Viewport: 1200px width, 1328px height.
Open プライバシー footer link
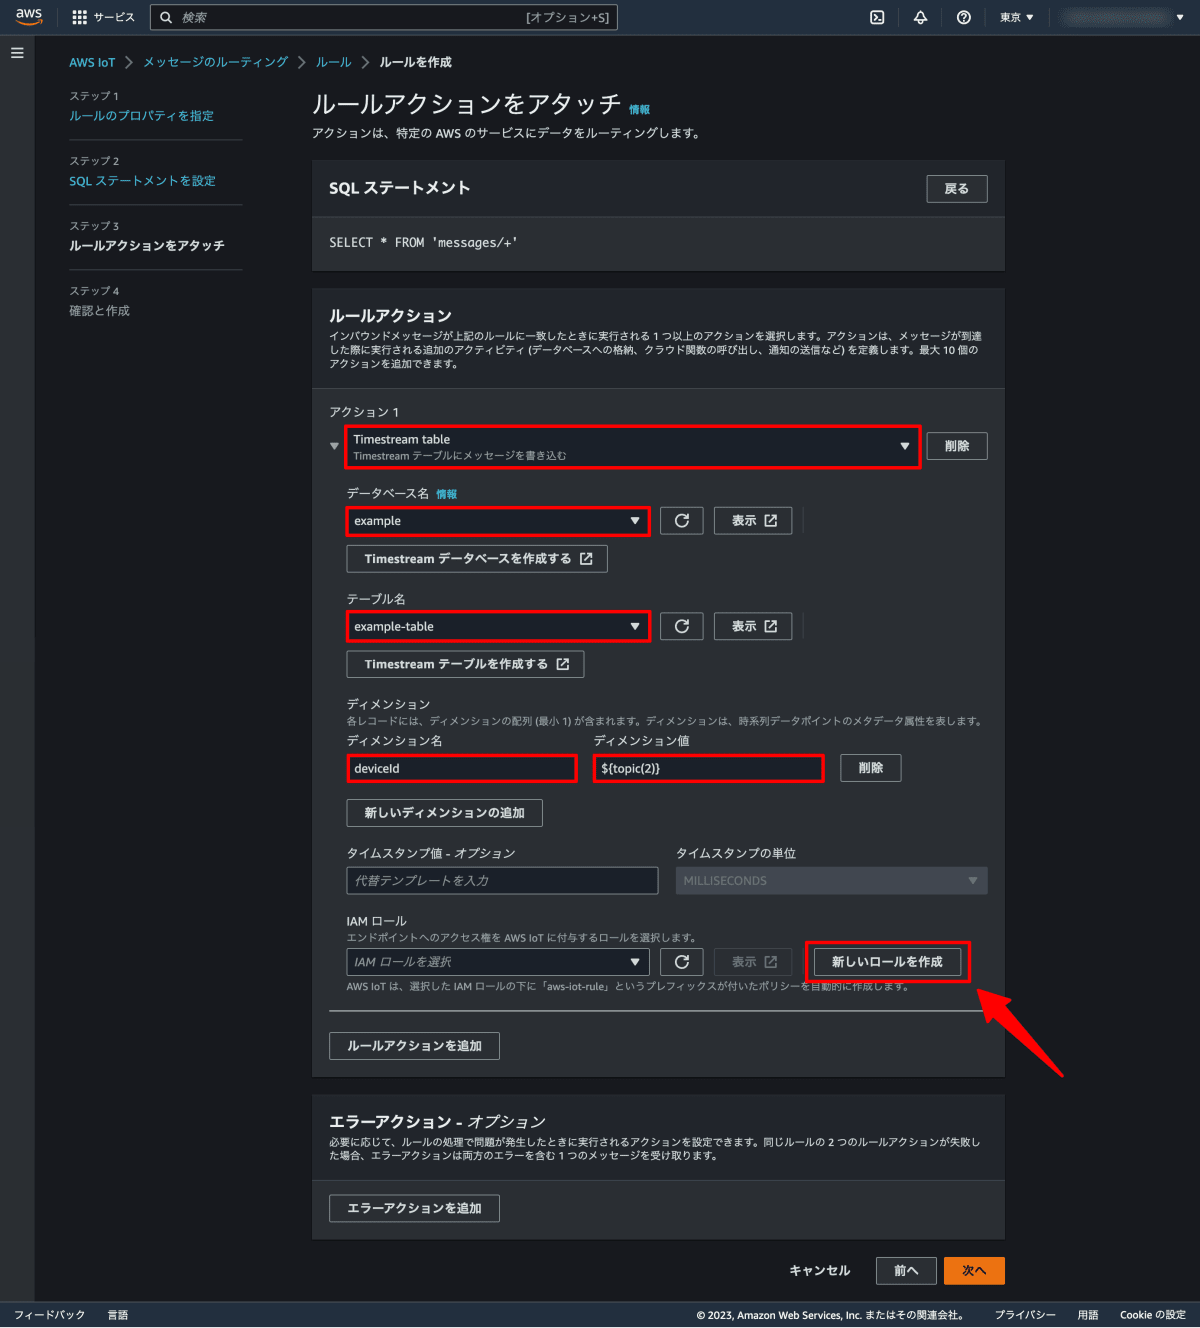coord(1025,1315)
